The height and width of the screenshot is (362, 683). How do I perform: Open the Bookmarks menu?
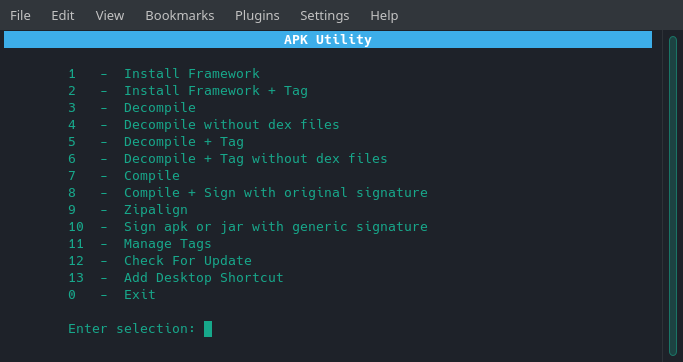[179, 15]
